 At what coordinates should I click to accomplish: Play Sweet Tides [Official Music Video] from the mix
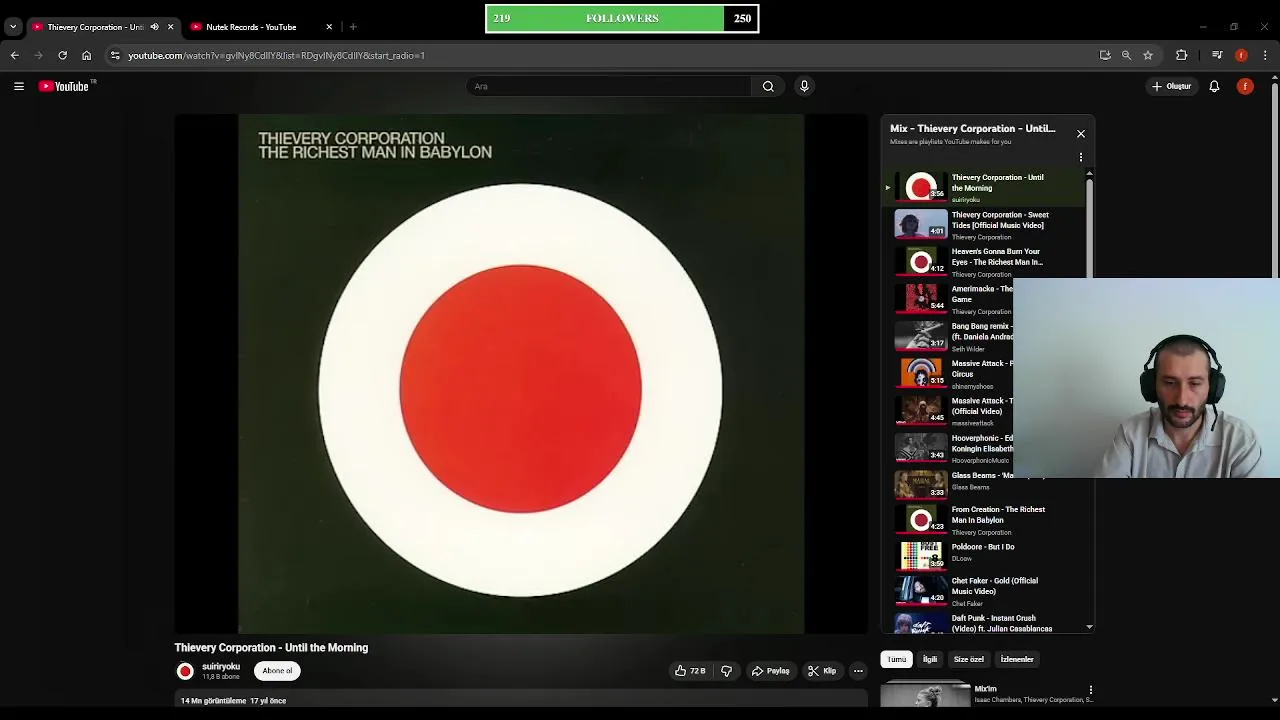click(x=985, y=225)
